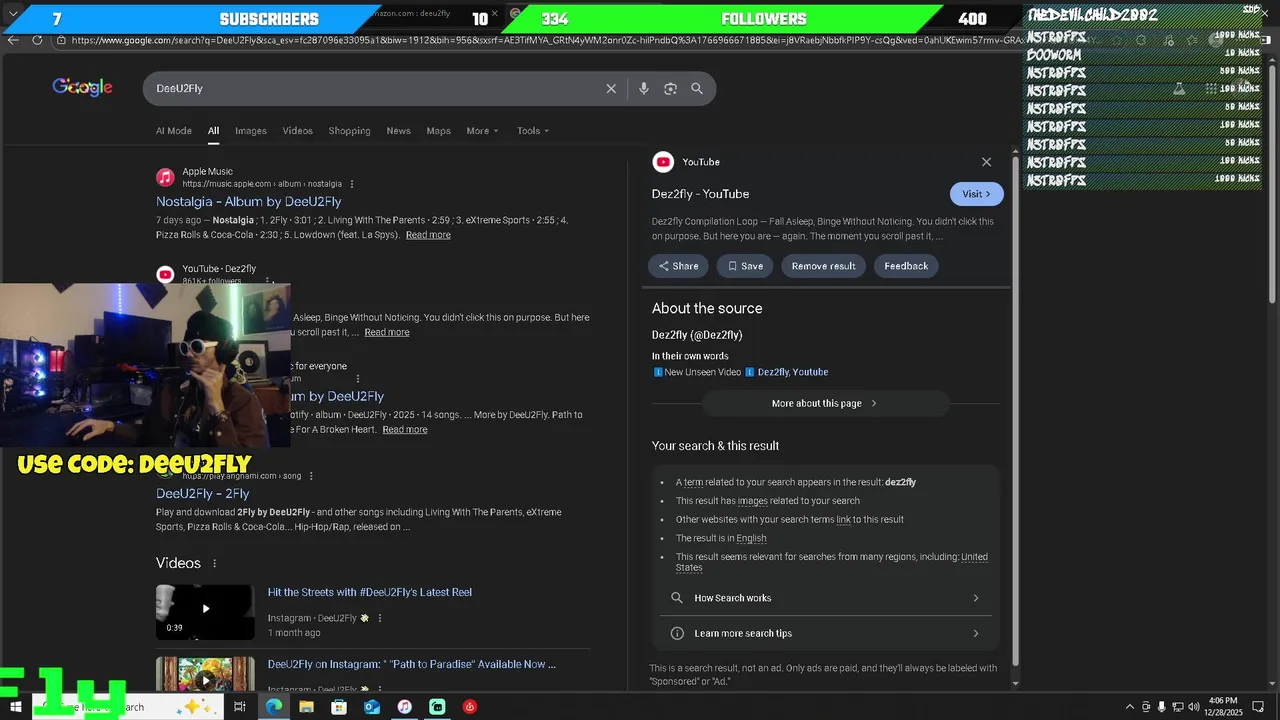Read more on the Spotify album snippet
This screenshot has height=720, width=1280.
[x=404, y=430]
